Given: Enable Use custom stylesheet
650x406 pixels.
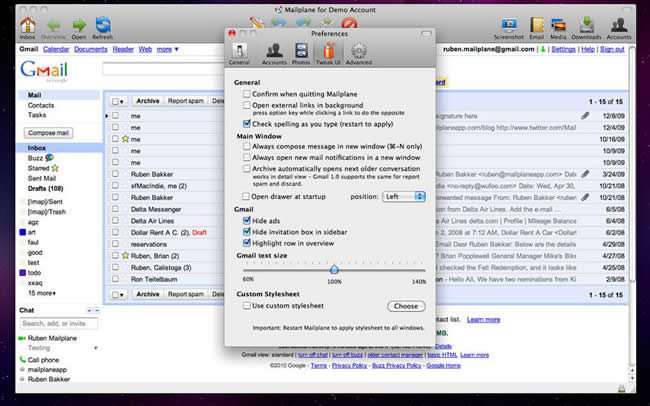Looking at the screenshot, I should point(247,306).
